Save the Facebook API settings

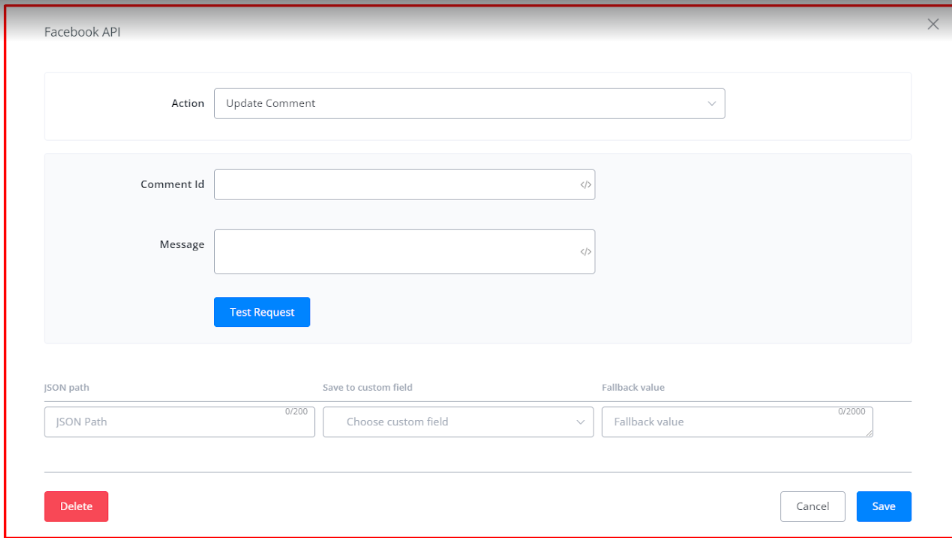click(883, 507)
